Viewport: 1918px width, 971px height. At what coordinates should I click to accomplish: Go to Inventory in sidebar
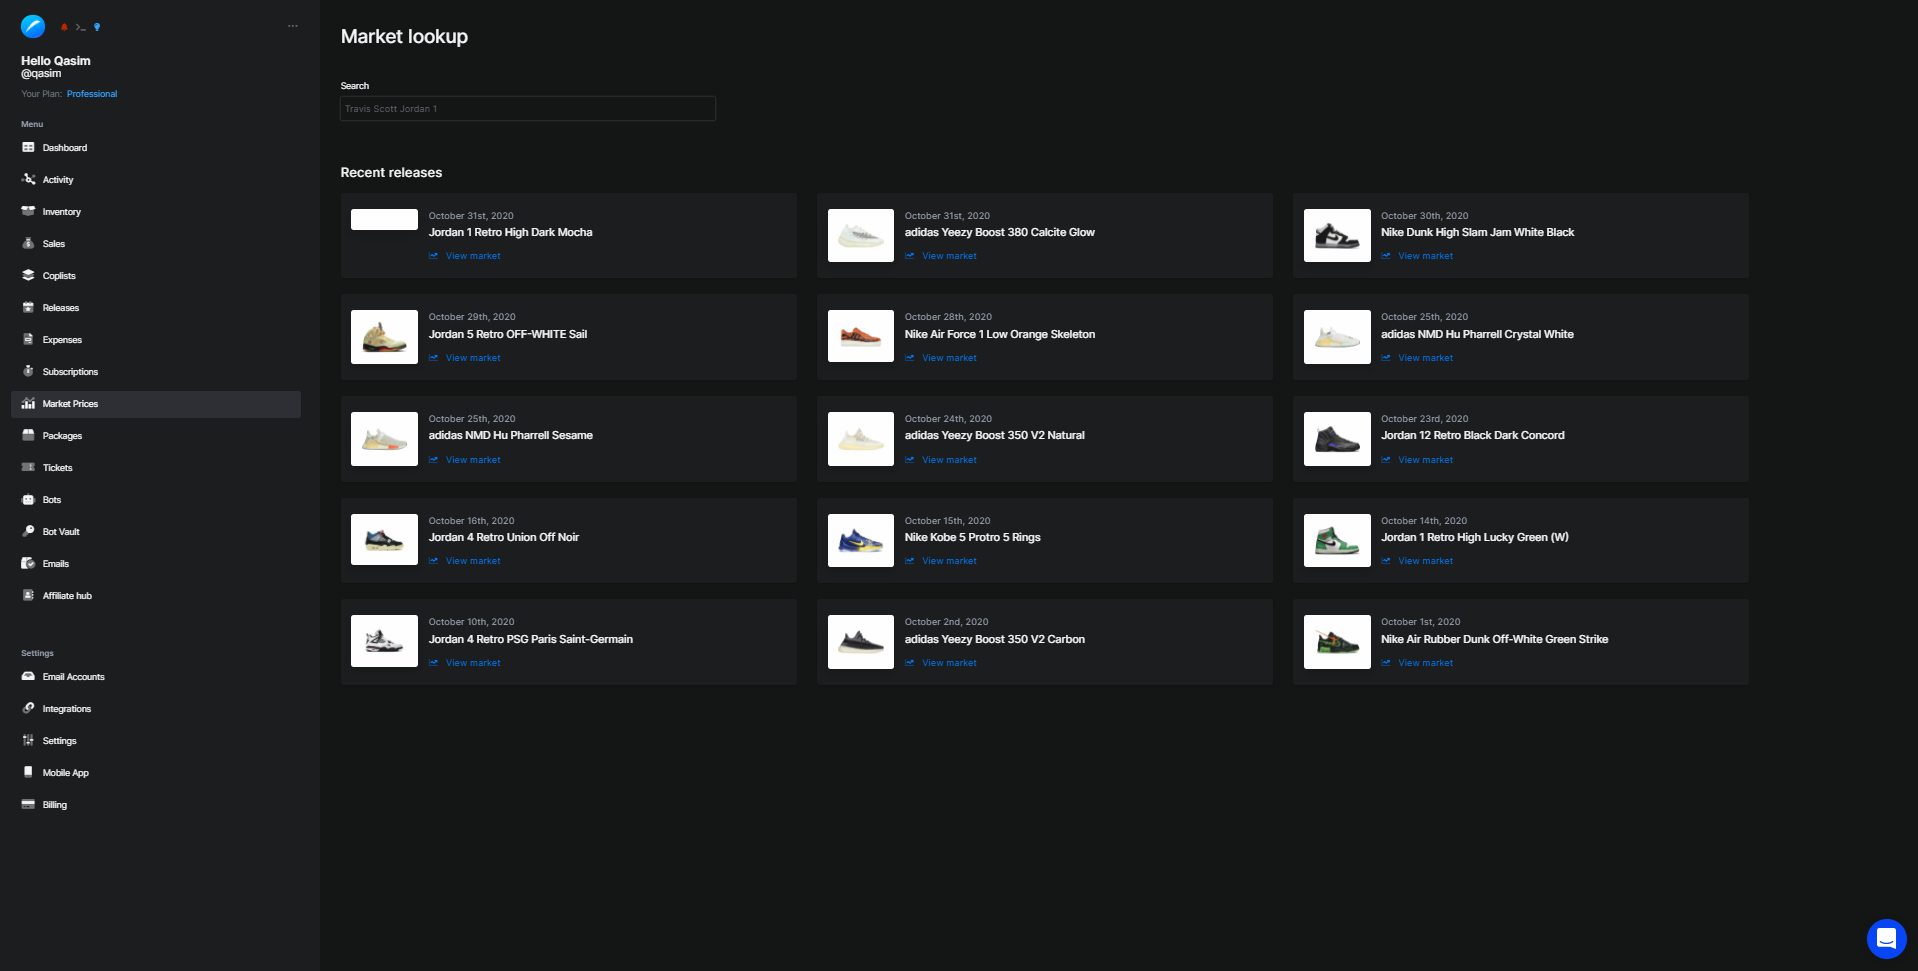click(61, 212)
